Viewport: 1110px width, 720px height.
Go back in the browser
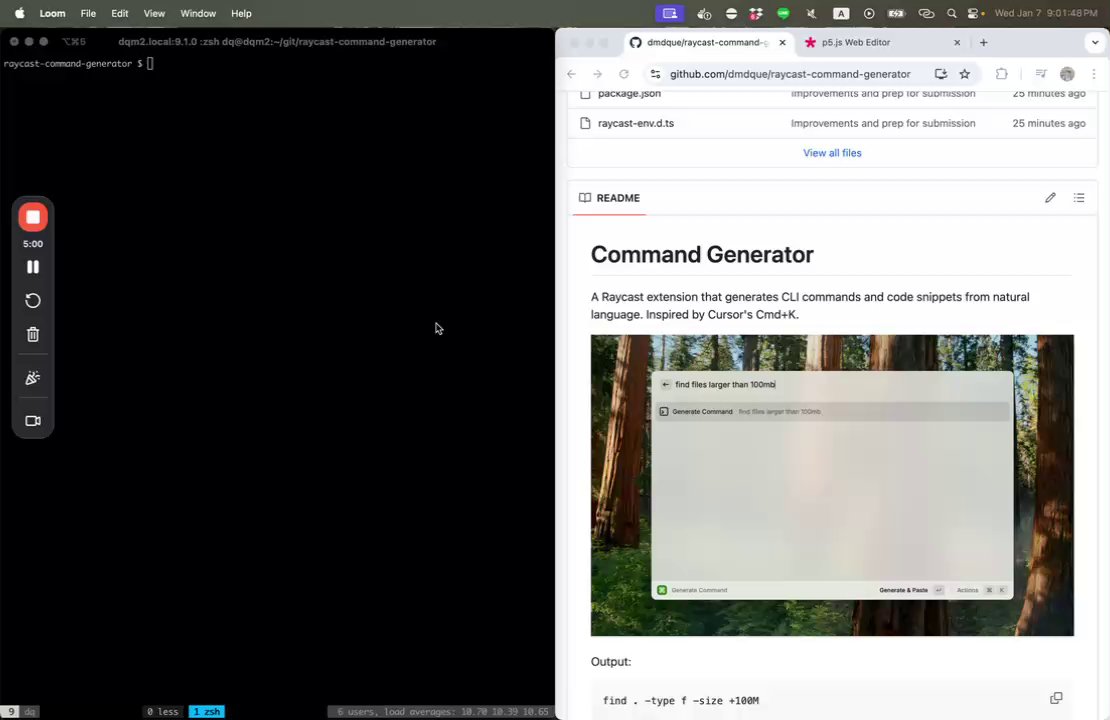pyautogui.click(x=571, y=74)
